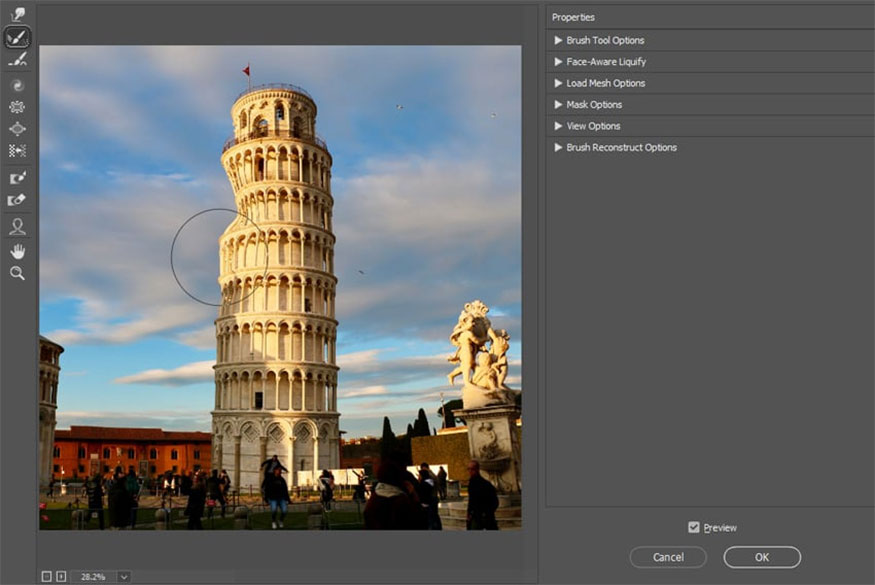Select the Bloat tool
This screenshot has width=875, height=585.
(17, 128)
